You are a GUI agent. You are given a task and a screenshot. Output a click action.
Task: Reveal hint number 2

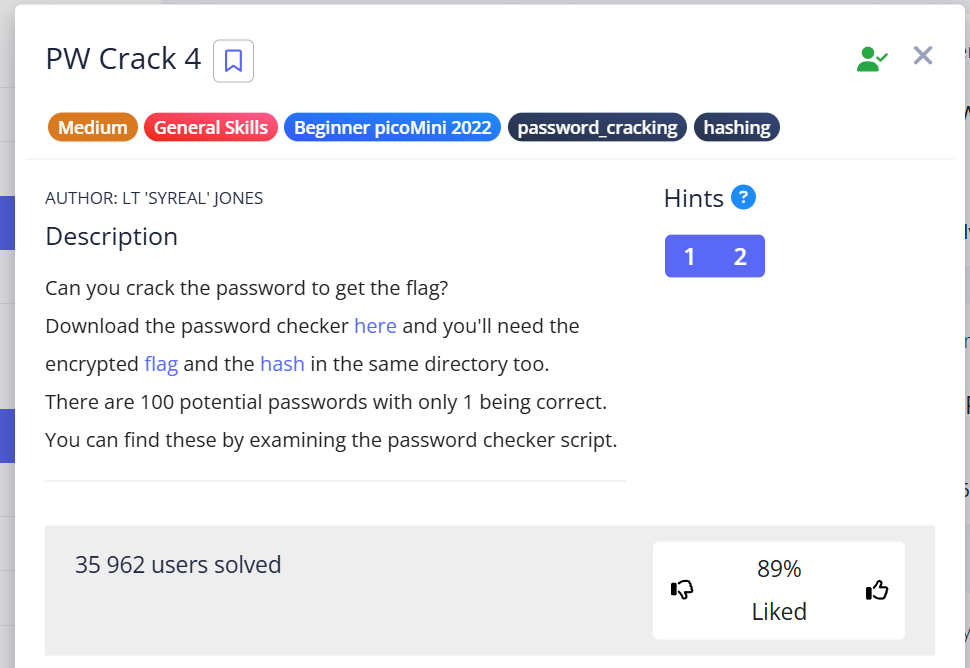(x=740, y=256)
